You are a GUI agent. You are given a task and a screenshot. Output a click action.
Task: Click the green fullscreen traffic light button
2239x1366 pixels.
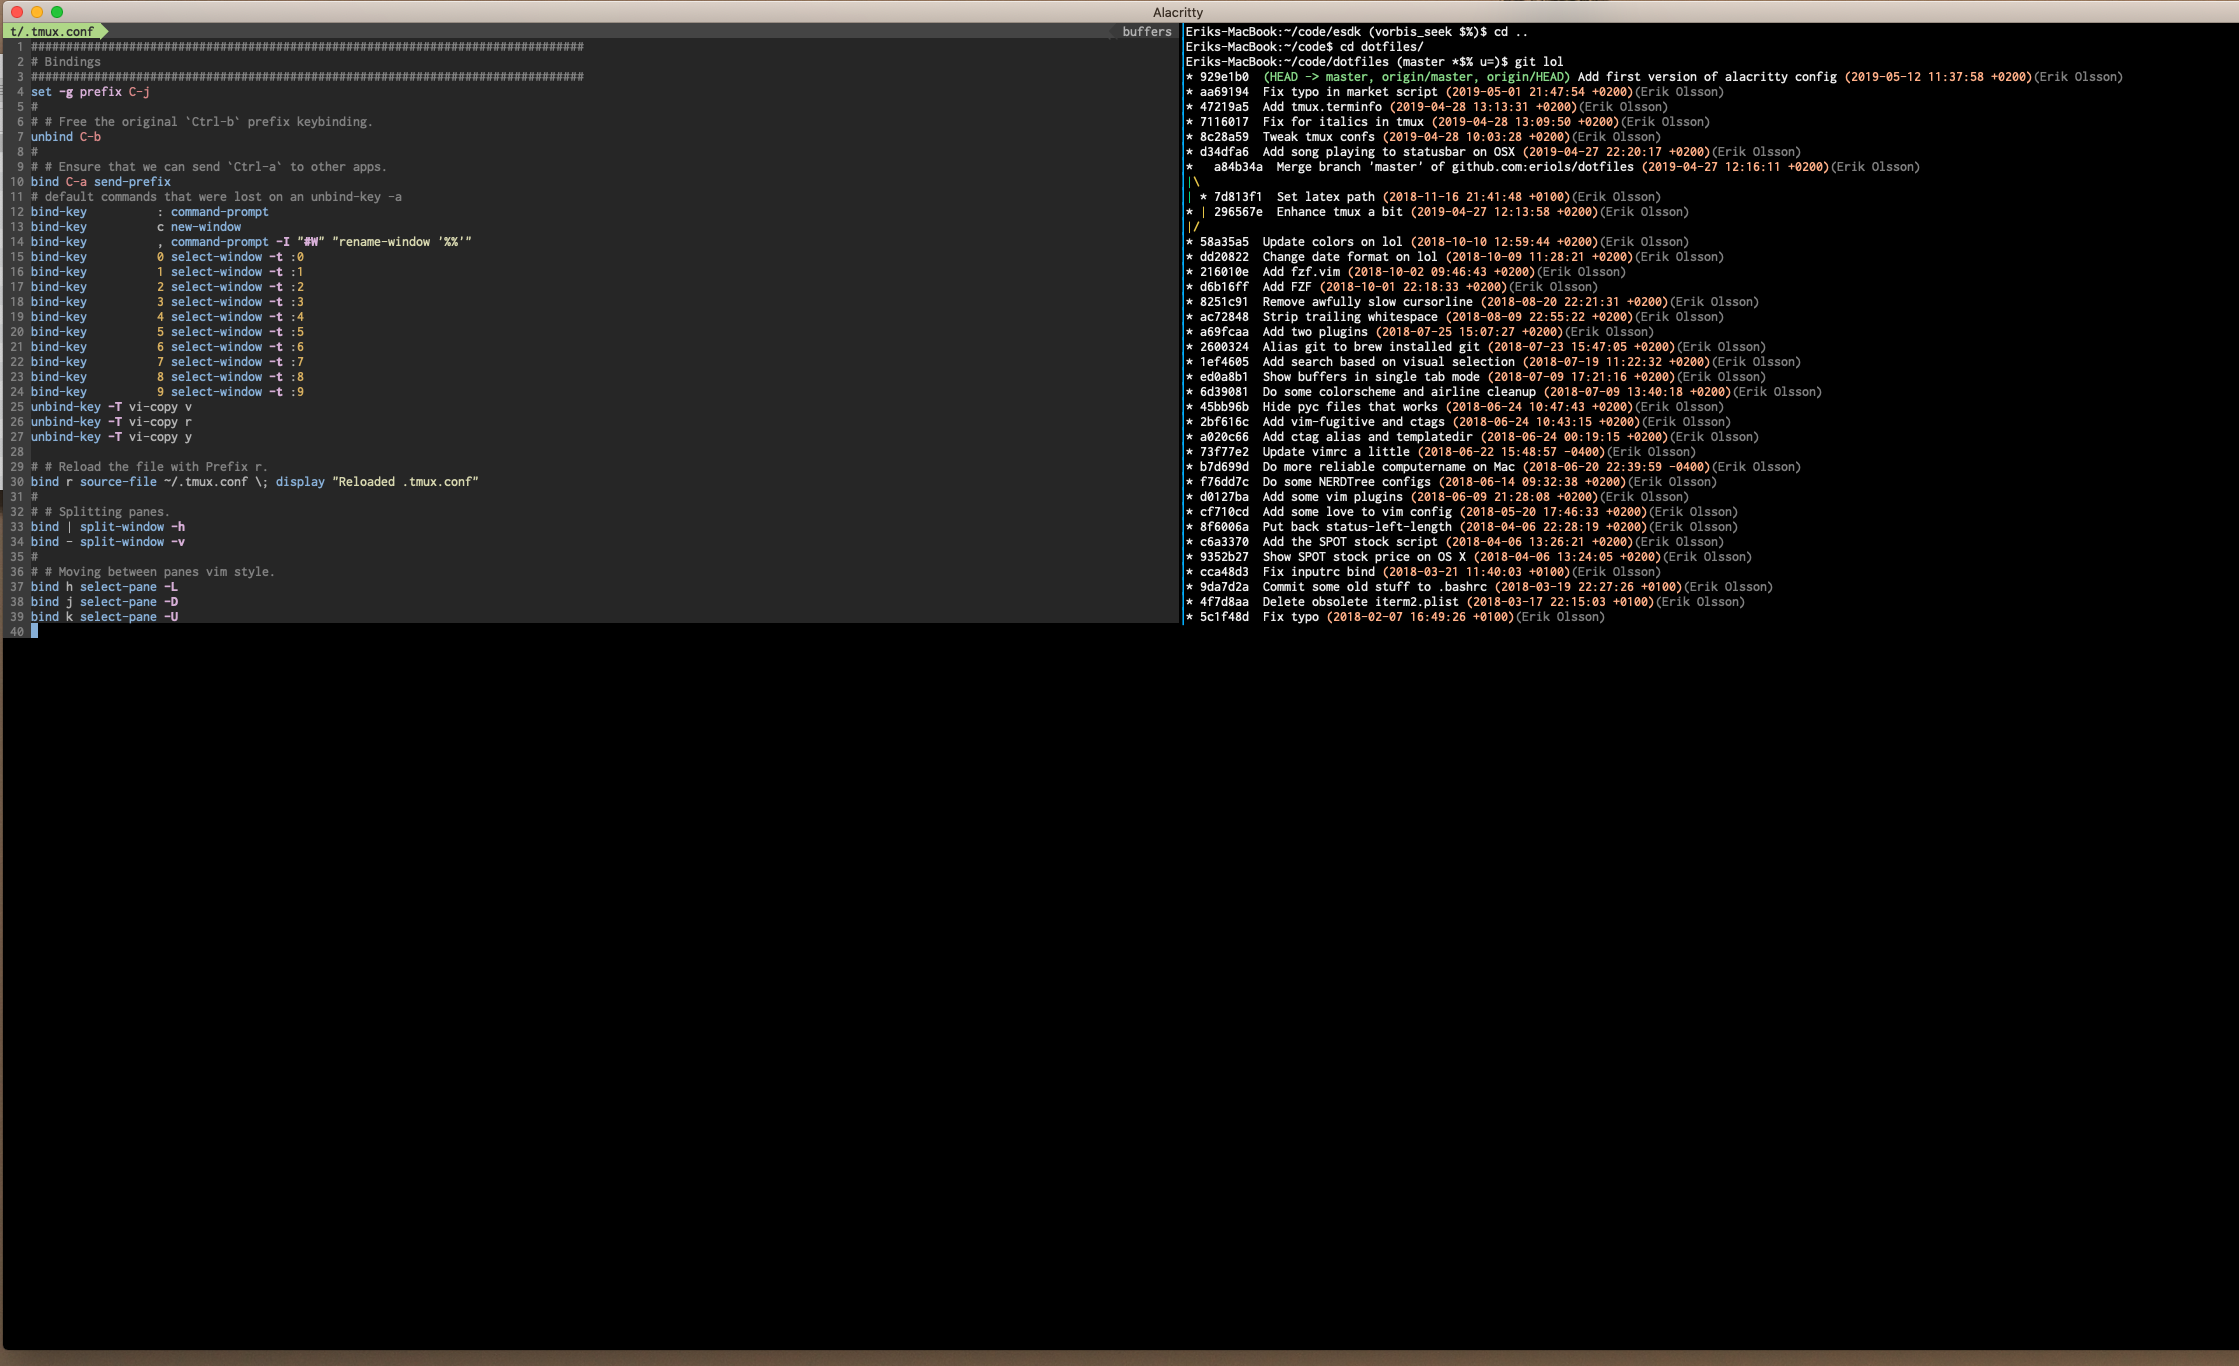point(58,12)
